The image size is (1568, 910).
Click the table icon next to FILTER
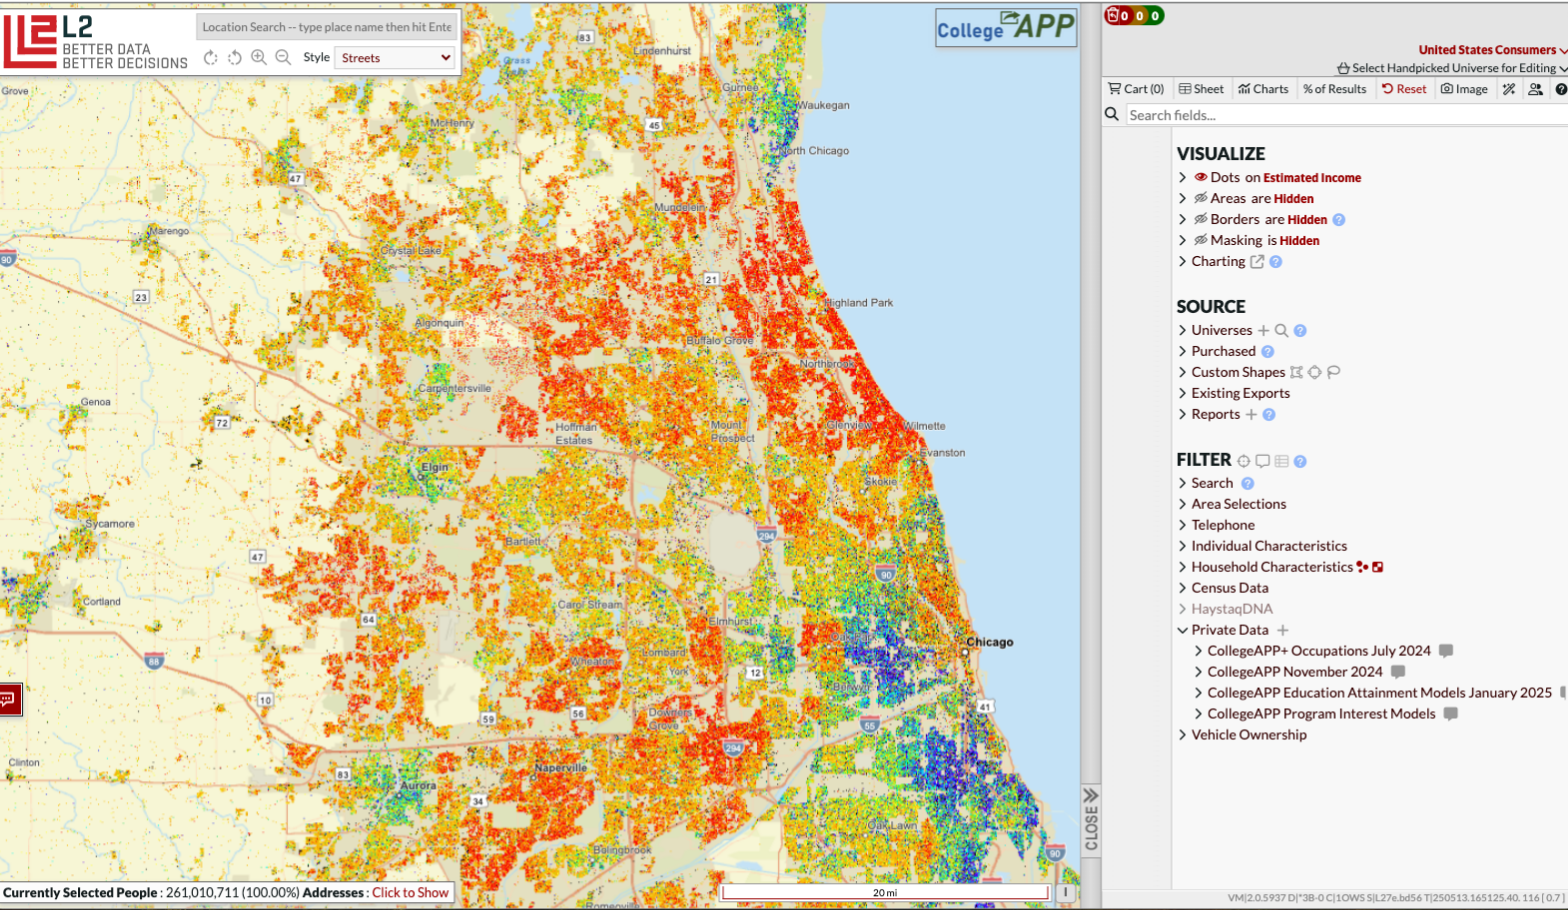click(1281, 461)
